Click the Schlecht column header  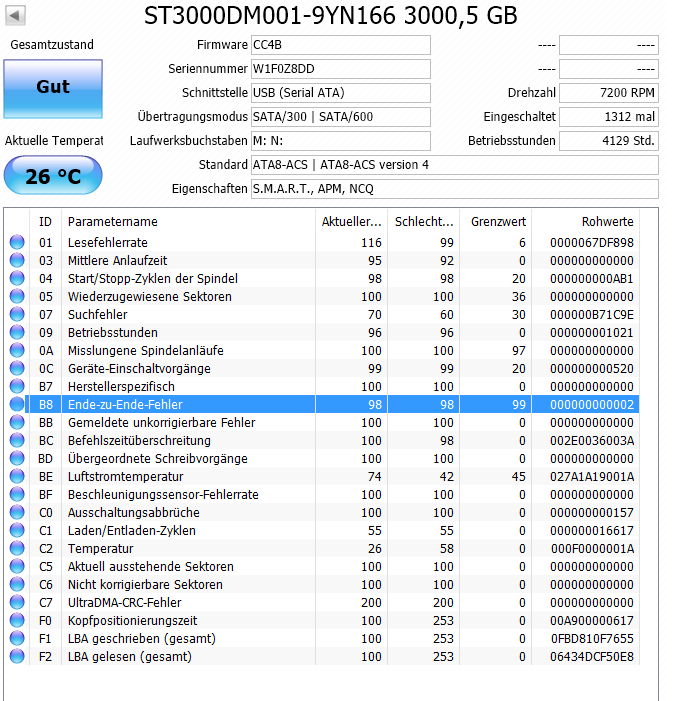tap(424, 222)
